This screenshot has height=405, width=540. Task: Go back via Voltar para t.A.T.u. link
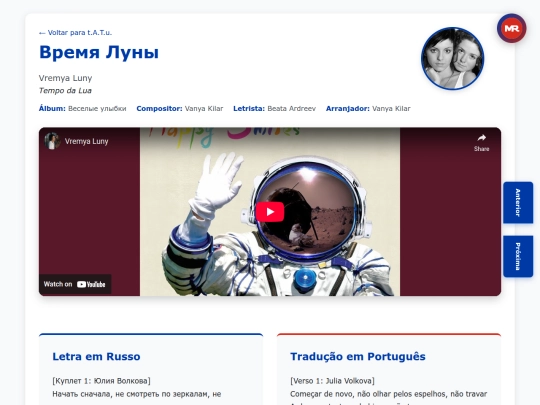(x=75, y=33)
